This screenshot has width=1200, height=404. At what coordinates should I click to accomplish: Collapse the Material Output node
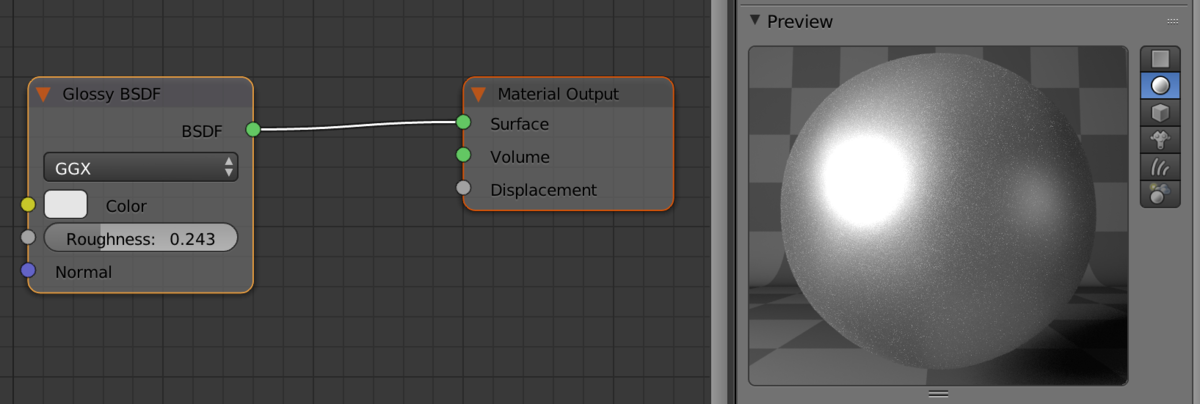click(x=478, y=94)
